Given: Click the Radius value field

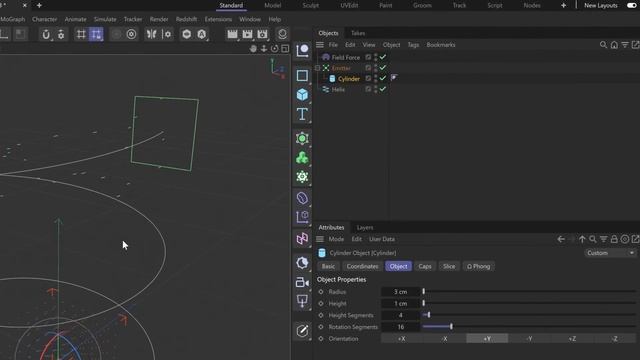Looking at the screenshot, I should click(400, 292).
